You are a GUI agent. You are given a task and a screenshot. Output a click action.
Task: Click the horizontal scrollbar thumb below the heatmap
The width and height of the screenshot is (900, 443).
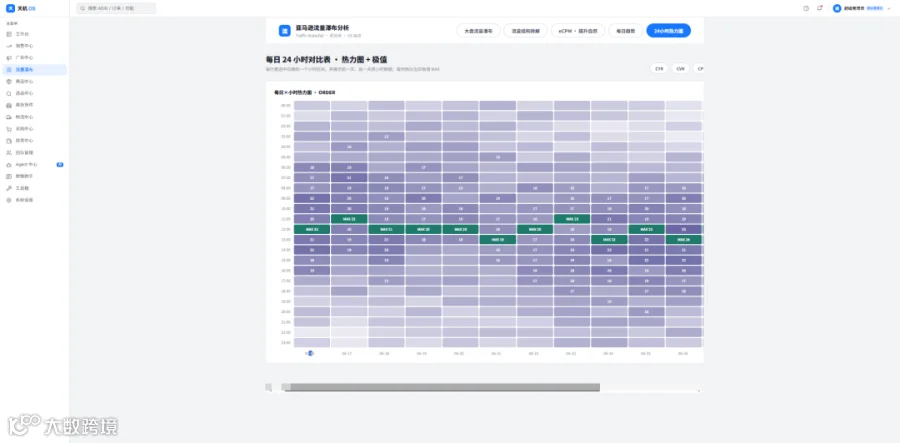point(445,387)
